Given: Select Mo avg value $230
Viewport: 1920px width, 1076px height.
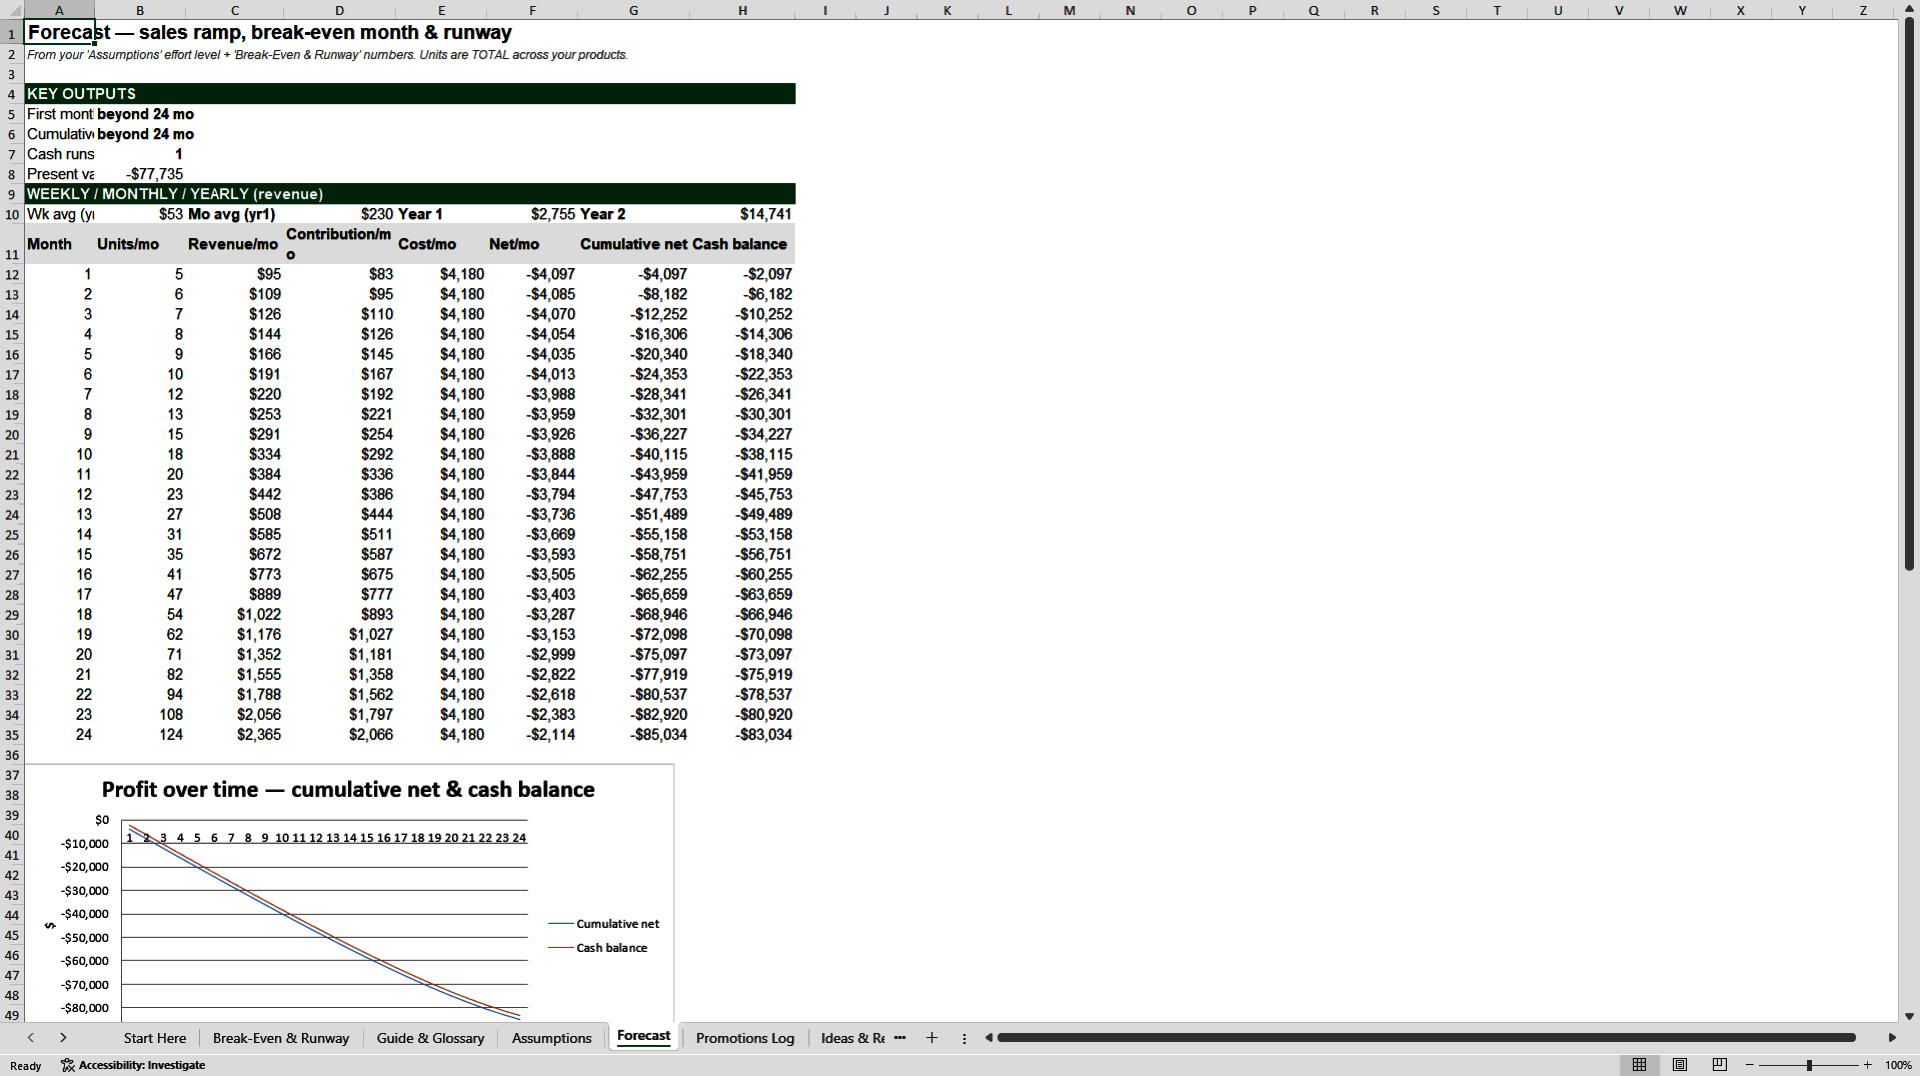Looking at the screenshot, I should point(339,214).
